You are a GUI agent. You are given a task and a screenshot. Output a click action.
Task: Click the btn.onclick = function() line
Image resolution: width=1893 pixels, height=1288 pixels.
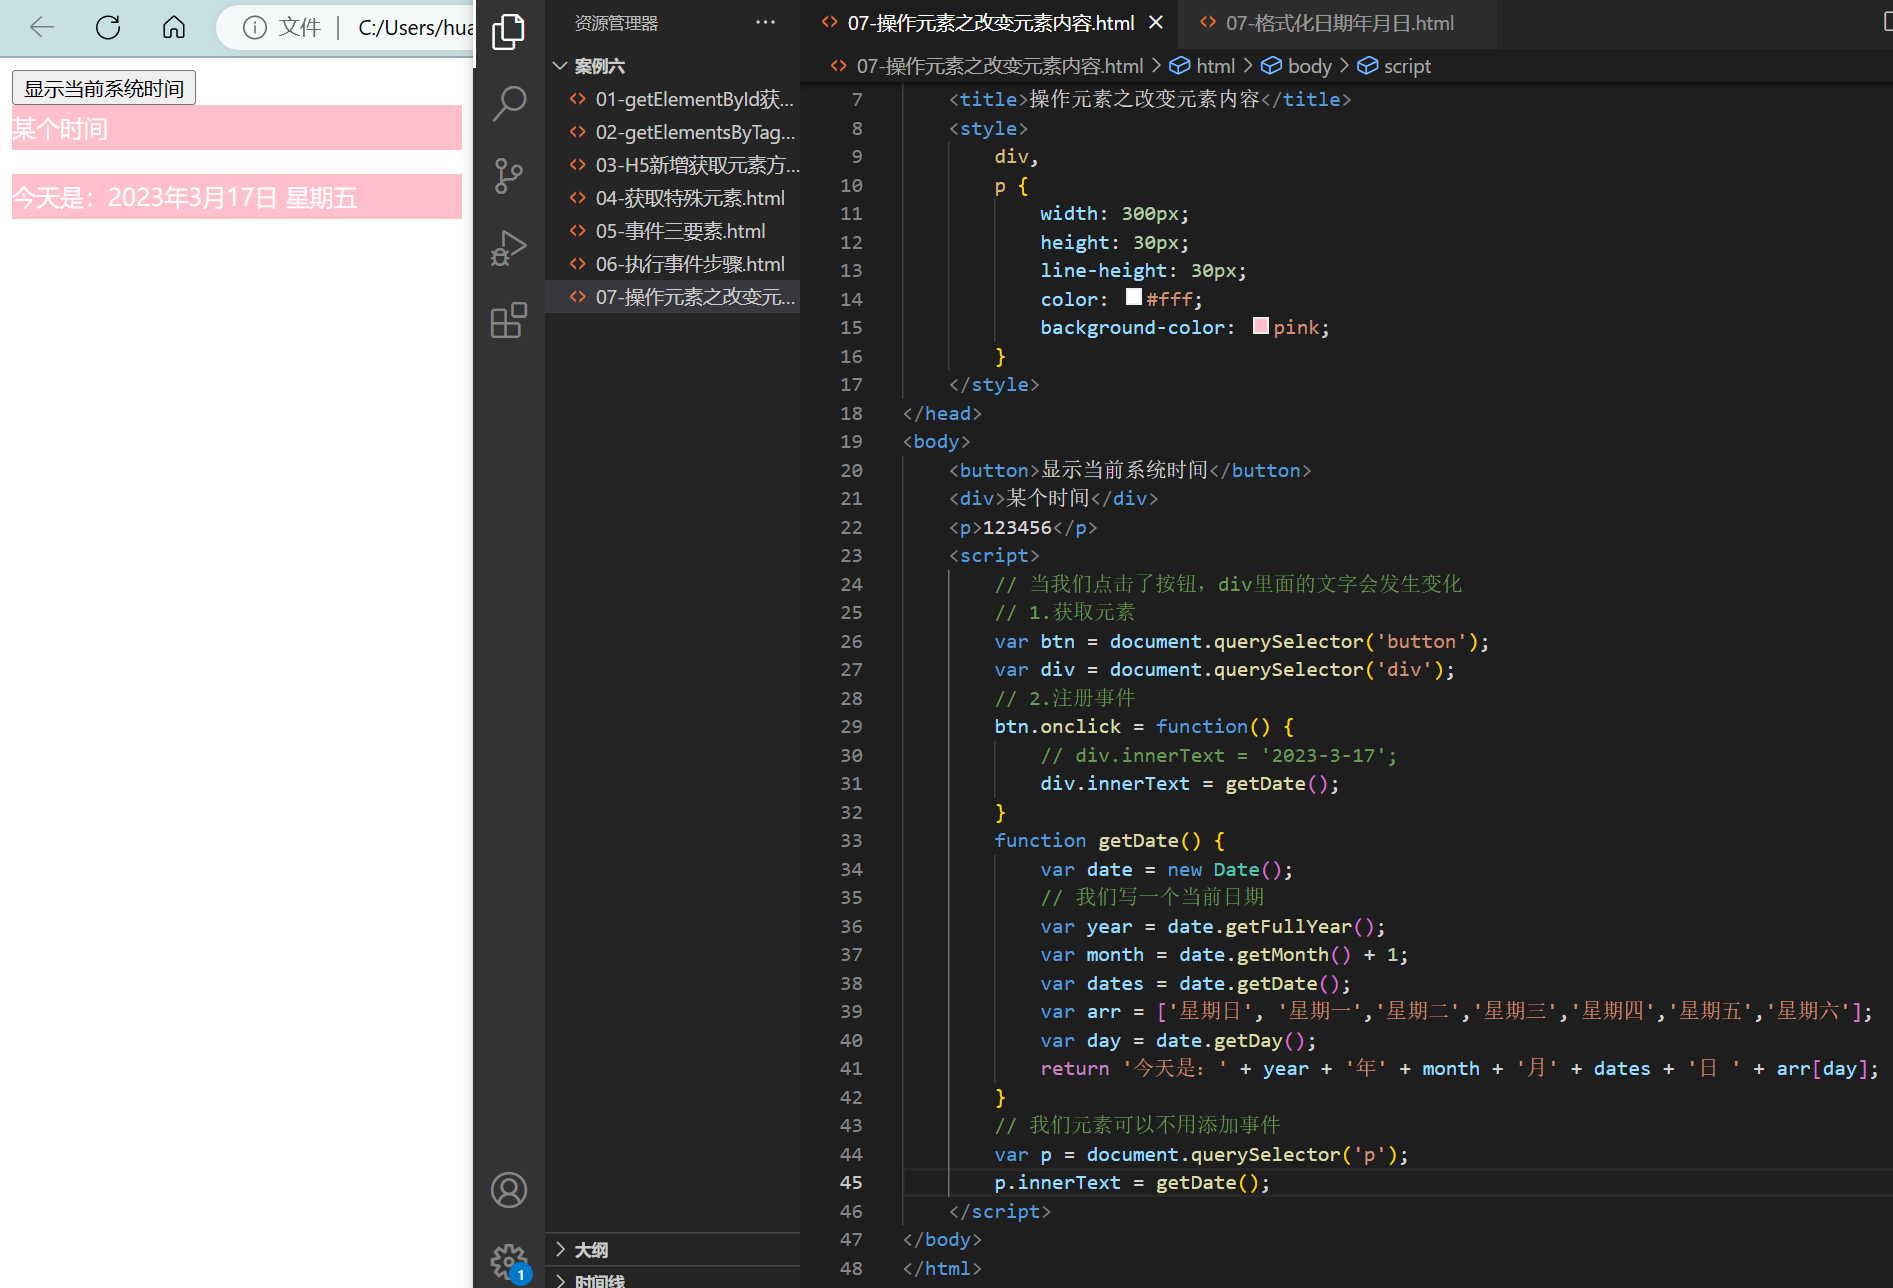pyautogui.click(x=1144, y=726)
